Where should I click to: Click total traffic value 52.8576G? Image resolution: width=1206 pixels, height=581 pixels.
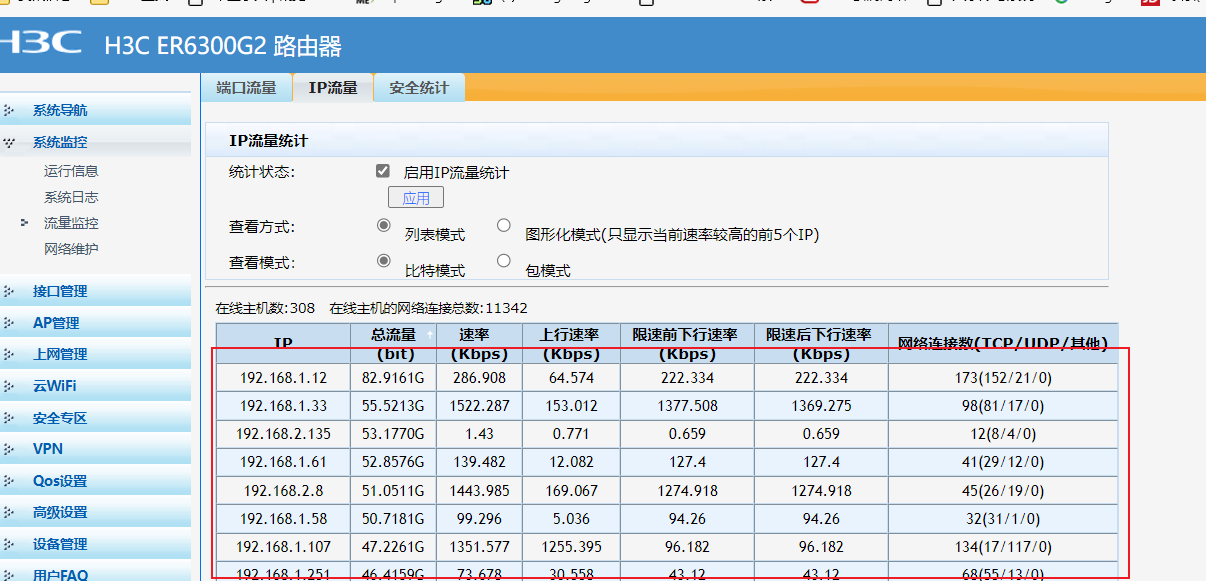[x=393, y=462]
